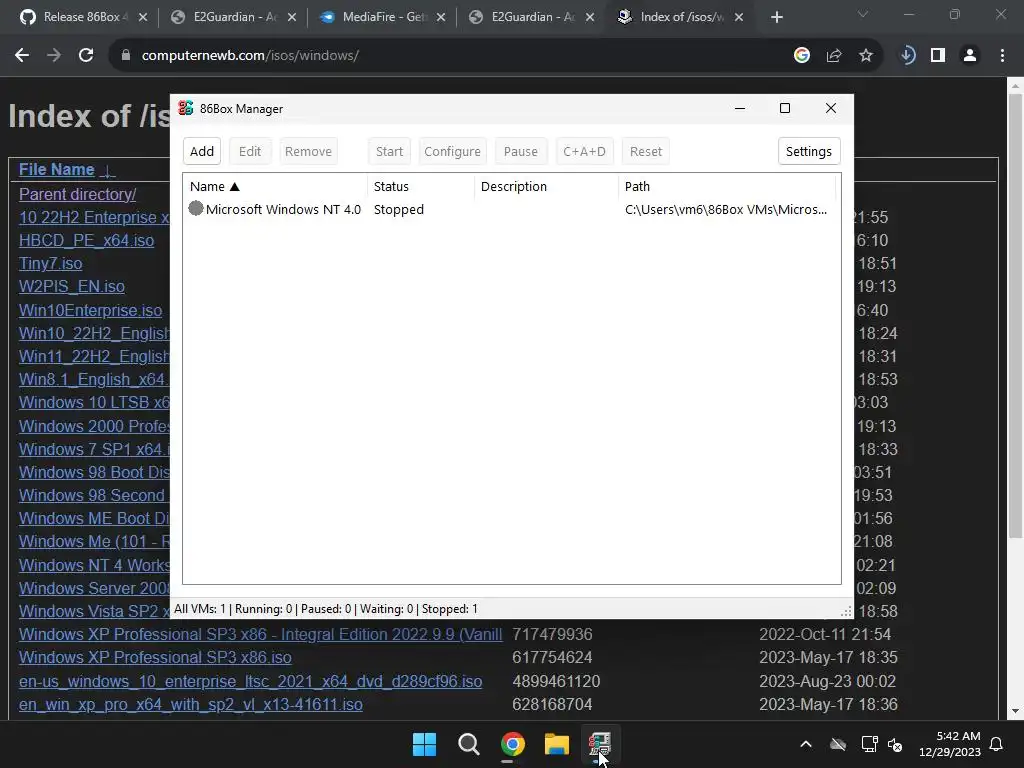Open a new Chrome tab
The width and height of the screenshot is (1024, 768).
776,18
